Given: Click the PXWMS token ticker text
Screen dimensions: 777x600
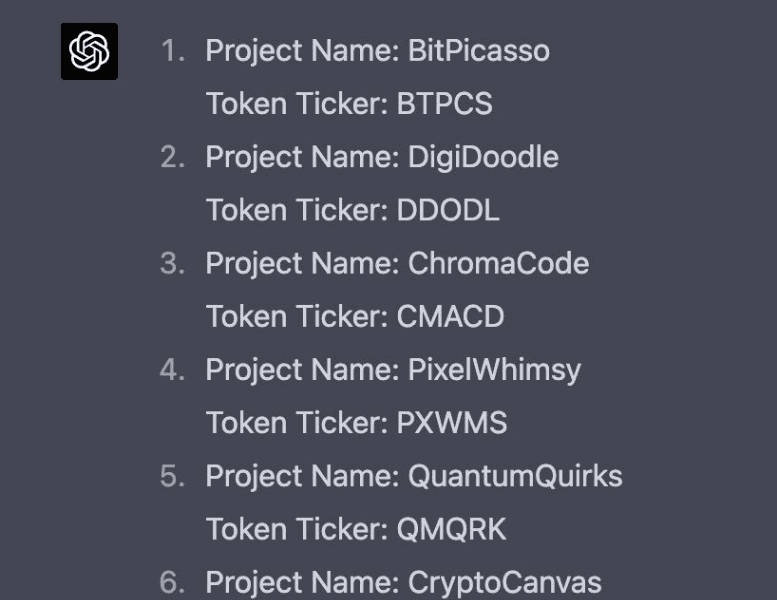Looking at the screenshot, I should click(x=452, y=423).
